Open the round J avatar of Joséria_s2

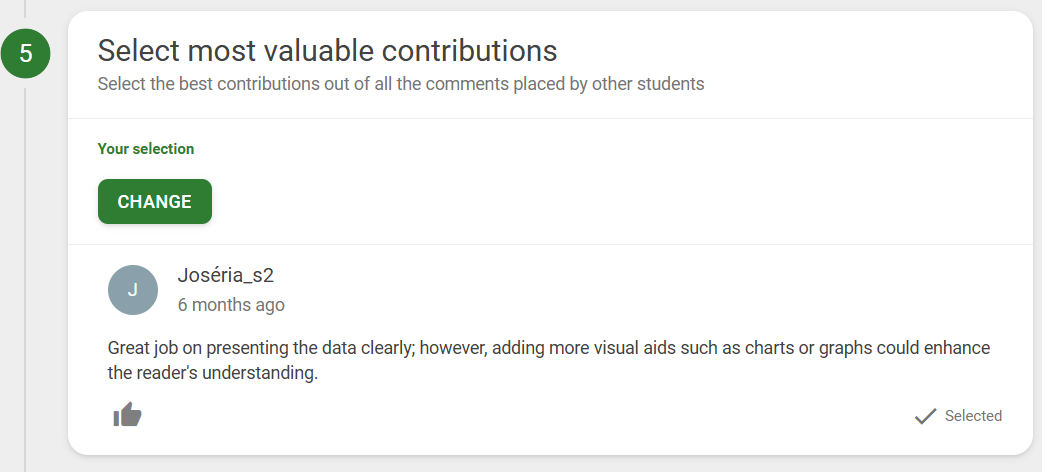point(133,290)
